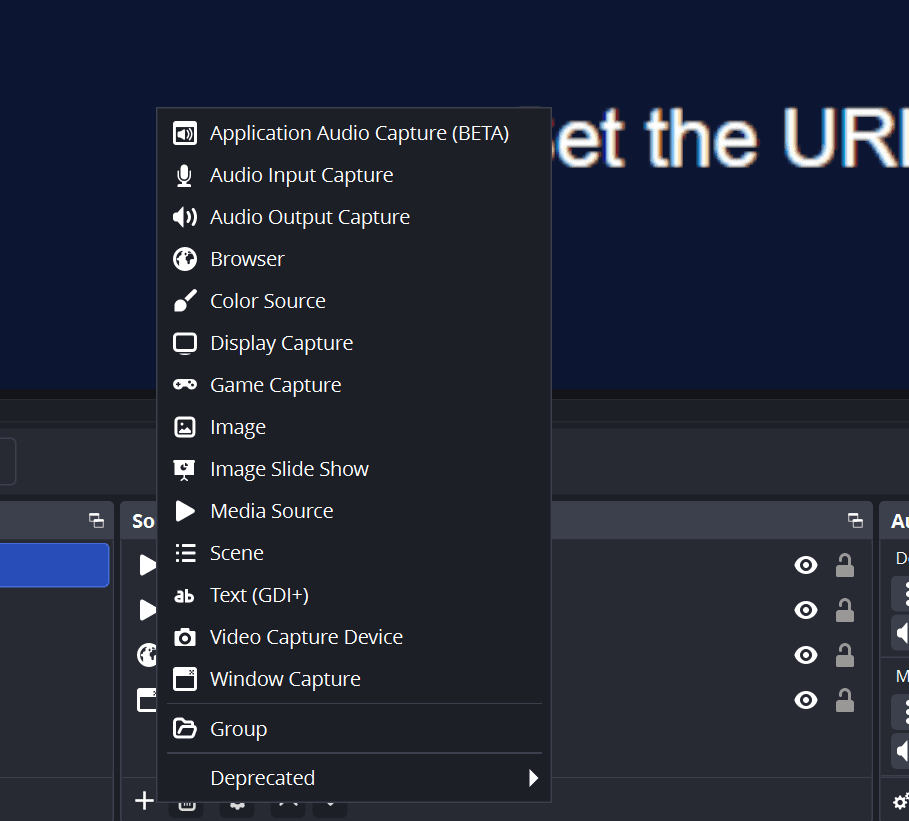The height and width of the screenshot is (821, 909).
Task: Pick Application Audio Capture (BETA) entry
Action: coord(359,133)
